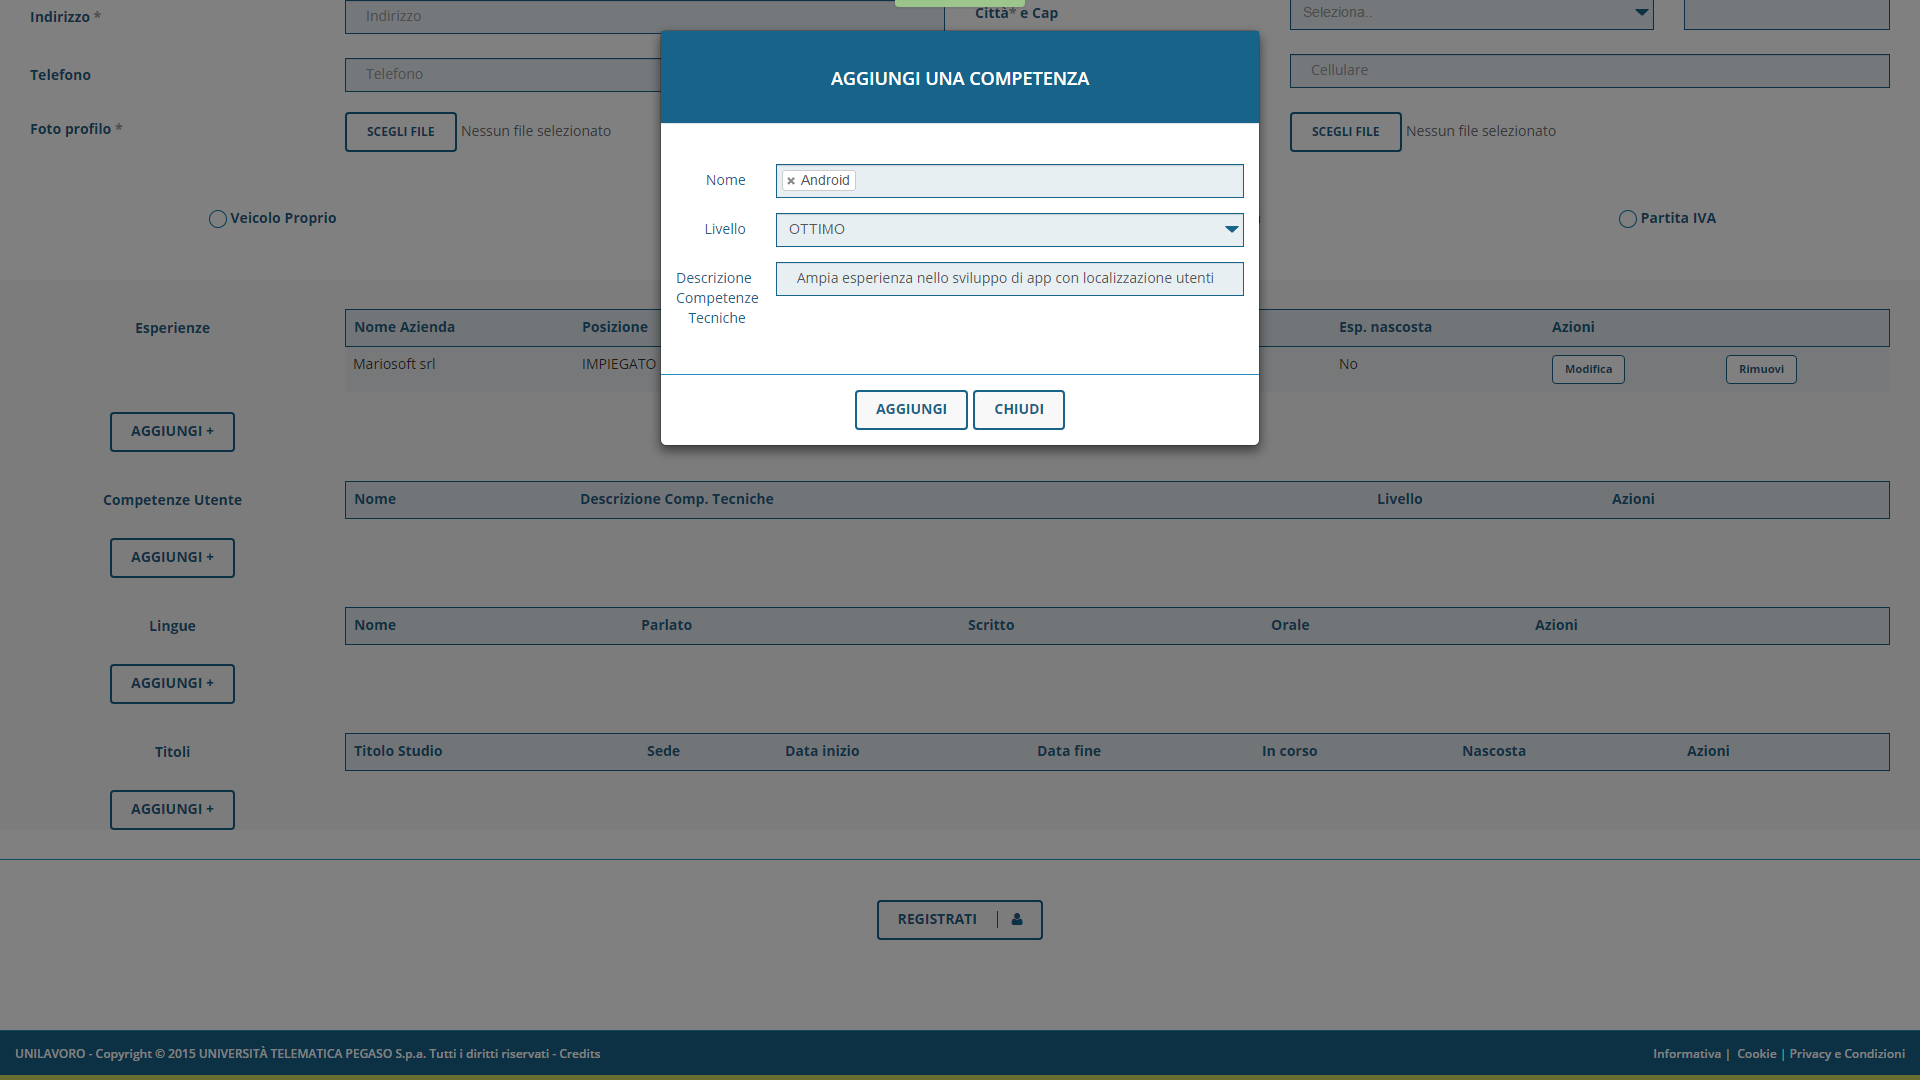Click the Titolo Studio column header
Screen dimensions: 1920x1080
(398, 752)
